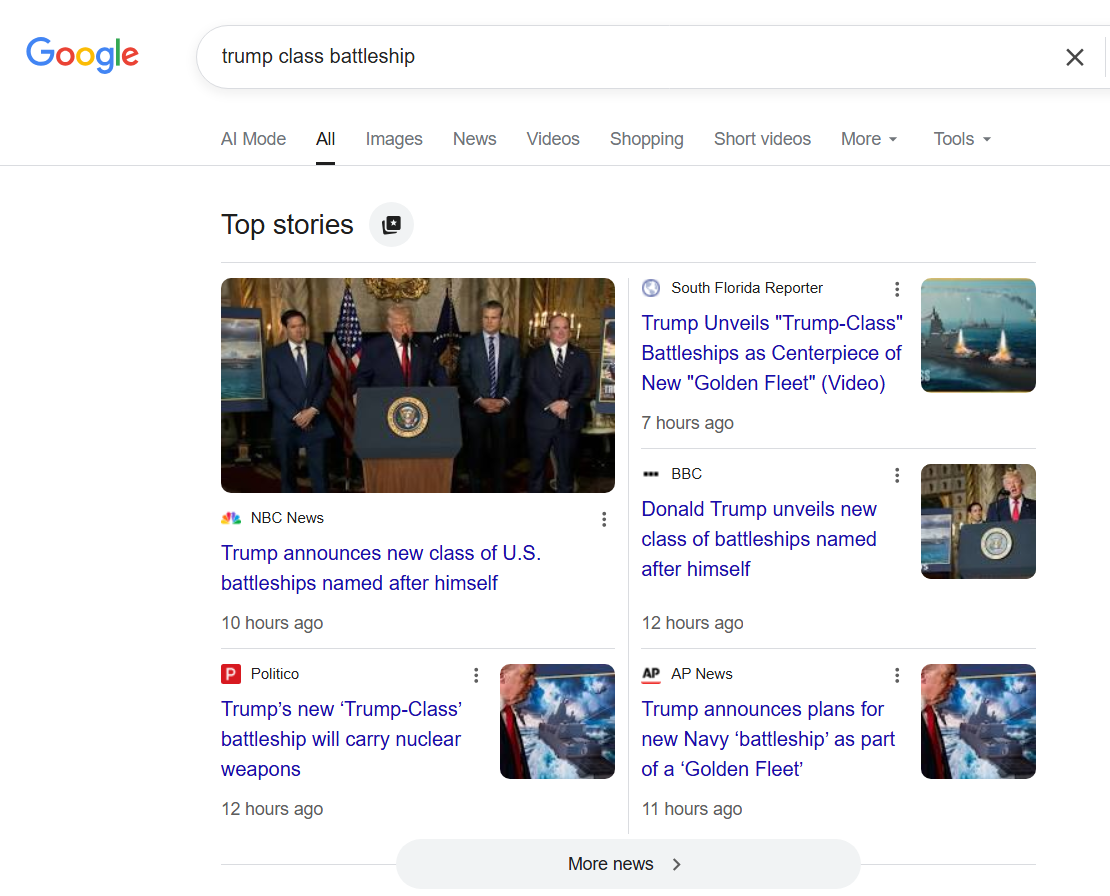Open the NBC News press conference thumbnail
Viewport: 1110px width, 896px height.
point(418,385)
